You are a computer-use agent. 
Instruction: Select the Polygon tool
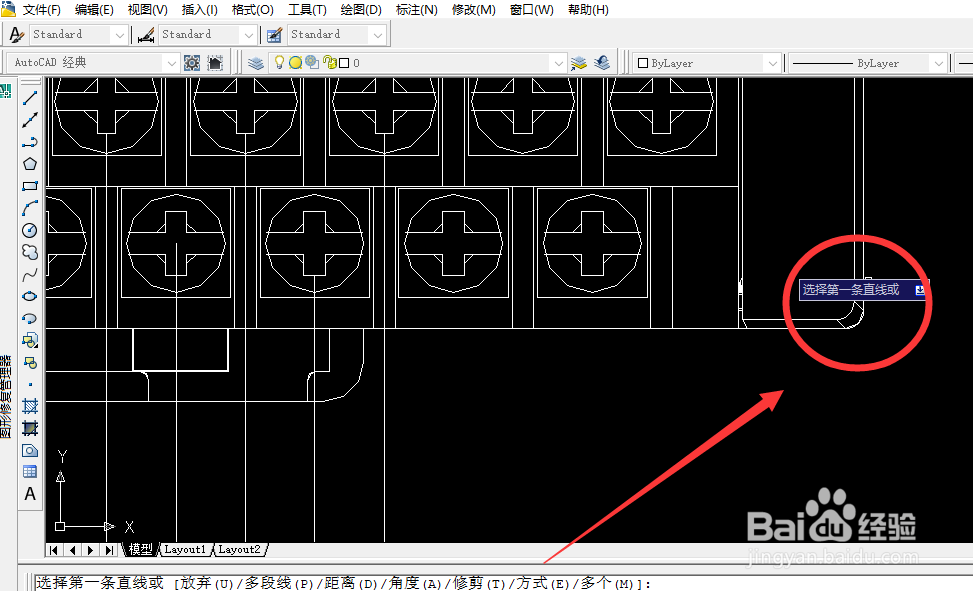click(30, 165)
